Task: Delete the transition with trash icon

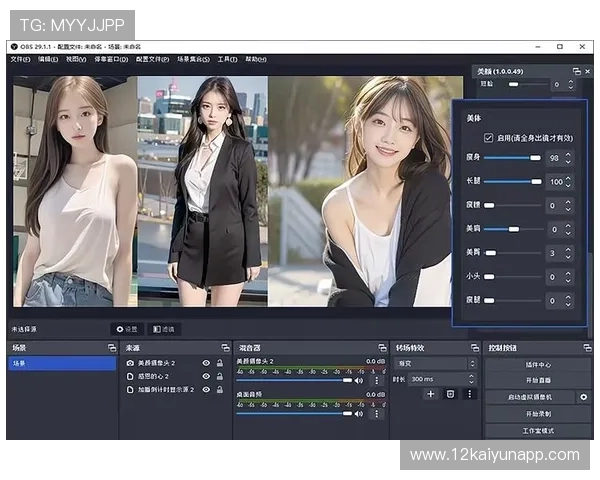Action: coord(450,394)
